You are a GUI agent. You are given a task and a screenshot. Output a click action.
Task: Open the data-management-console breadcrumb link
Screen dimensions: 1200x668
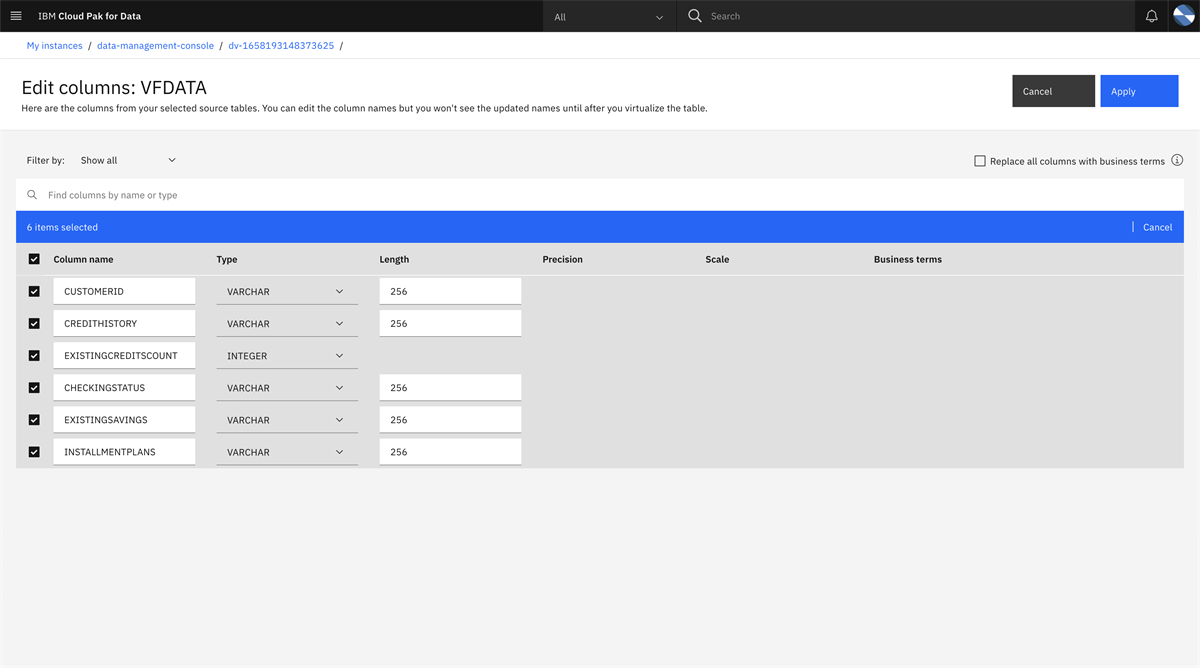pos(155,45)
